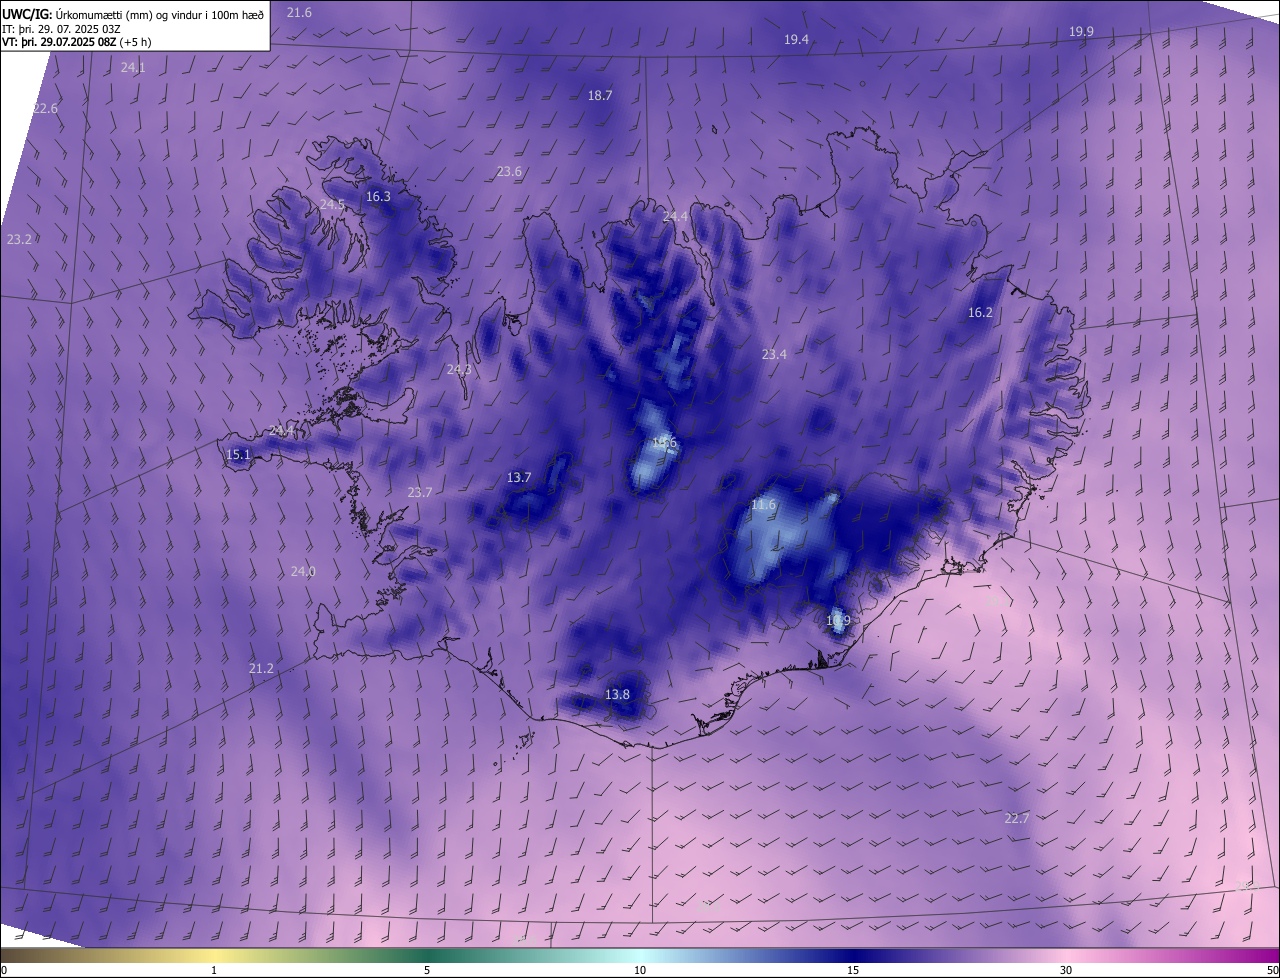This screenshot has width=1280, height=978.
Task: Click the colour bar tick label 50
Action: tap(1272, 970)
